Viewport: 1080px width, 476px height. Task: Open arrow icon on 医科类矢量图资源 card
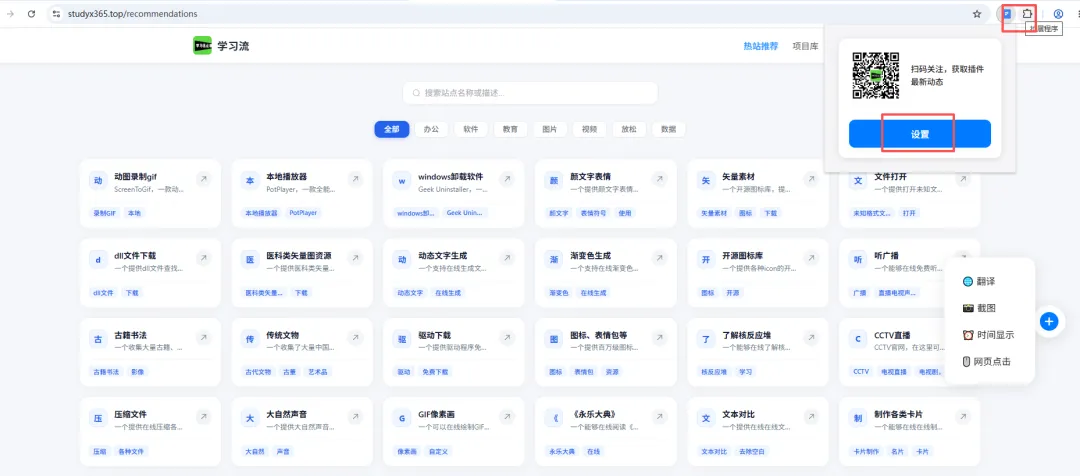355,258
